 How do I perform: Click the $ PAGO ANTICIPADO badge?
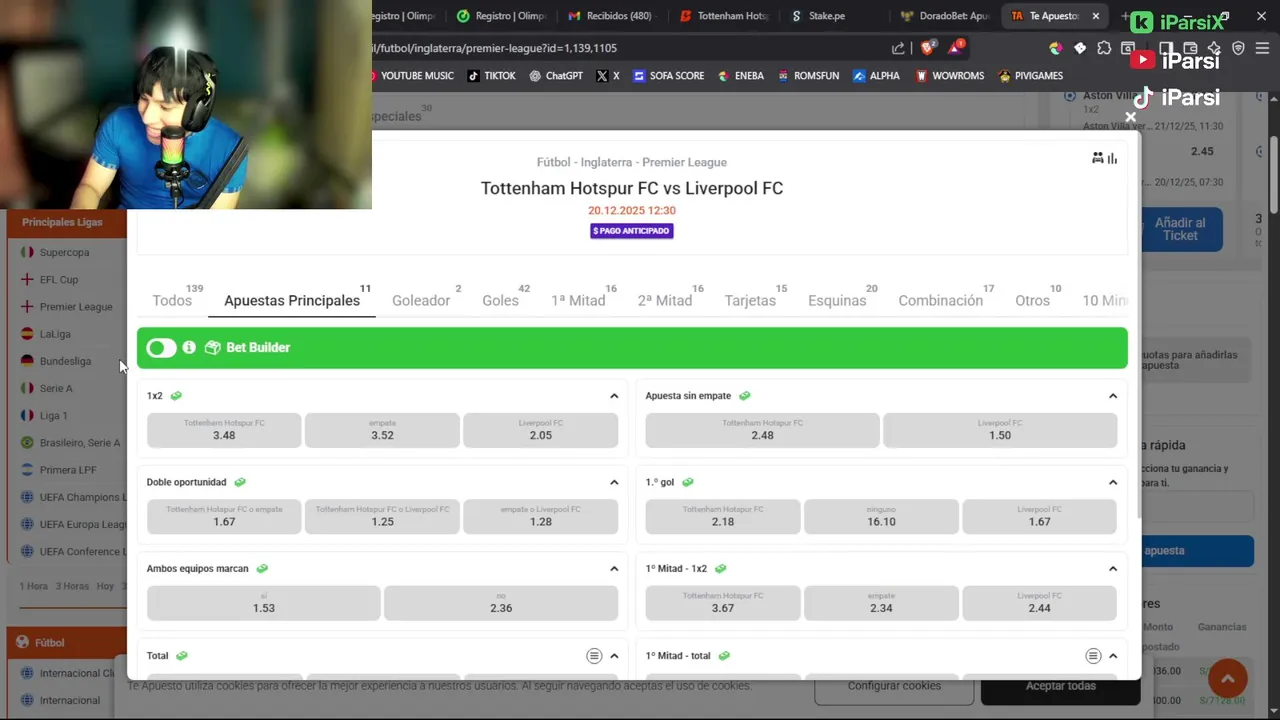click(631, 231)
